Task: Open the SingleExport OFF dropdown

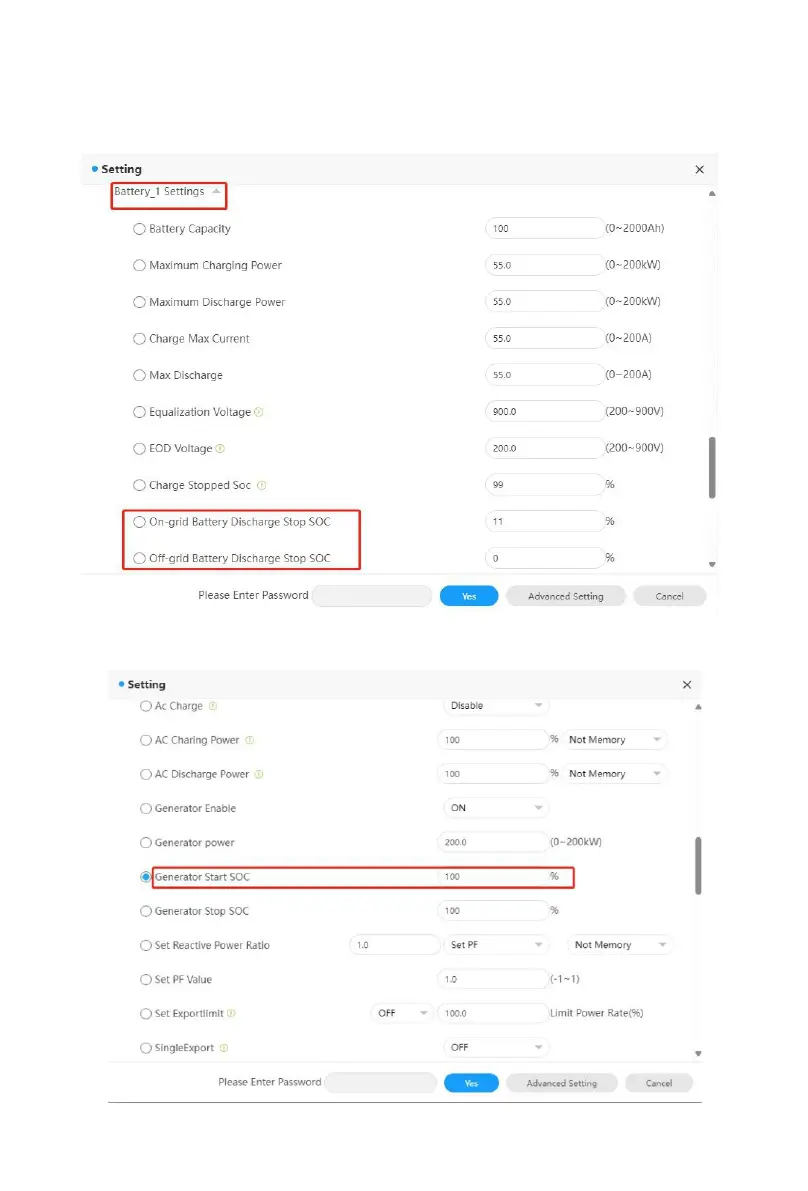Action: tap(495, 1048)
